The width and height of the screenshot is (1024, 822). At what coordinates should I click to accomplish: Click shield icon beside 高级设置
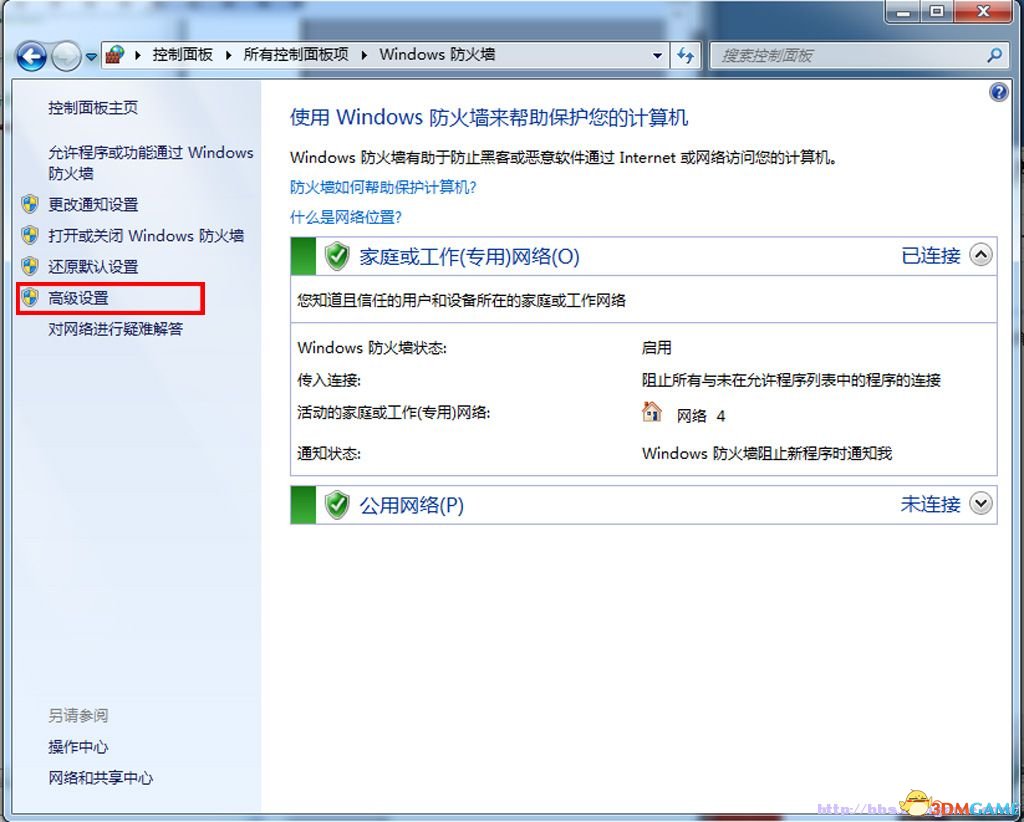pyautogui.click(x=30, y=298)
